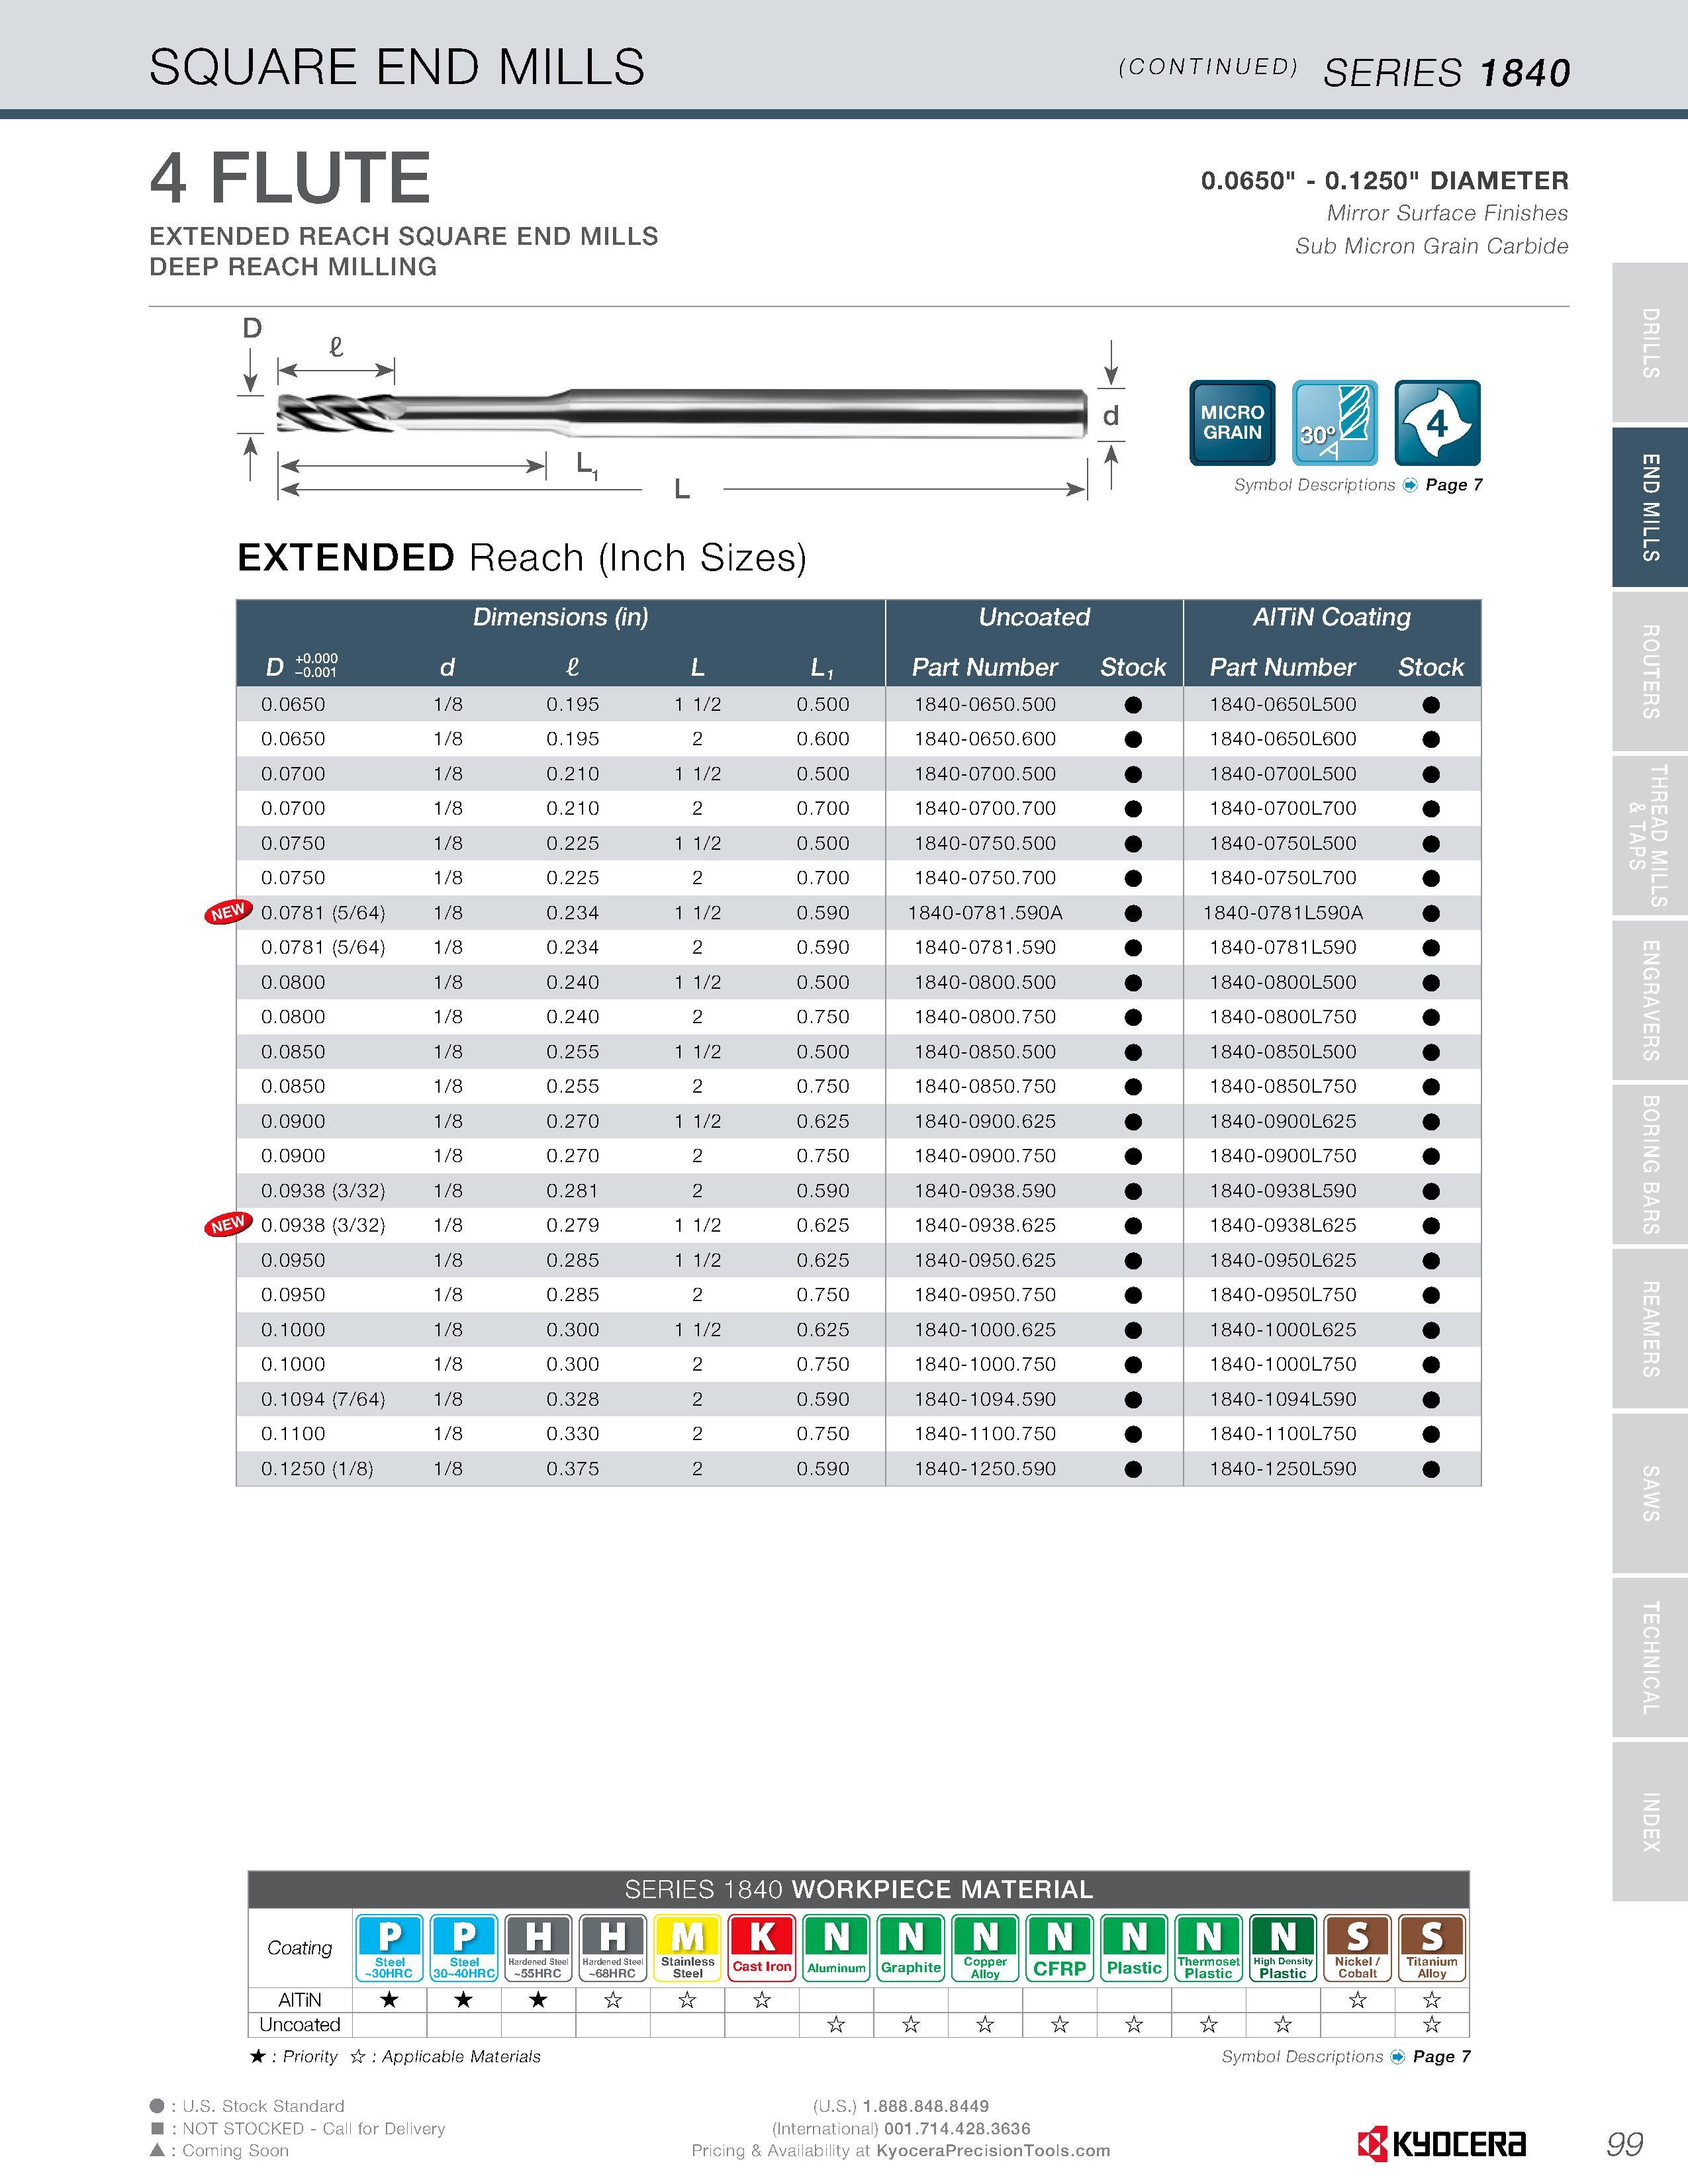The width and height of the screenshot is (1688, 2184).
Task: Click the AlTiN row label in material table
Action: [x=300, y=2000]
